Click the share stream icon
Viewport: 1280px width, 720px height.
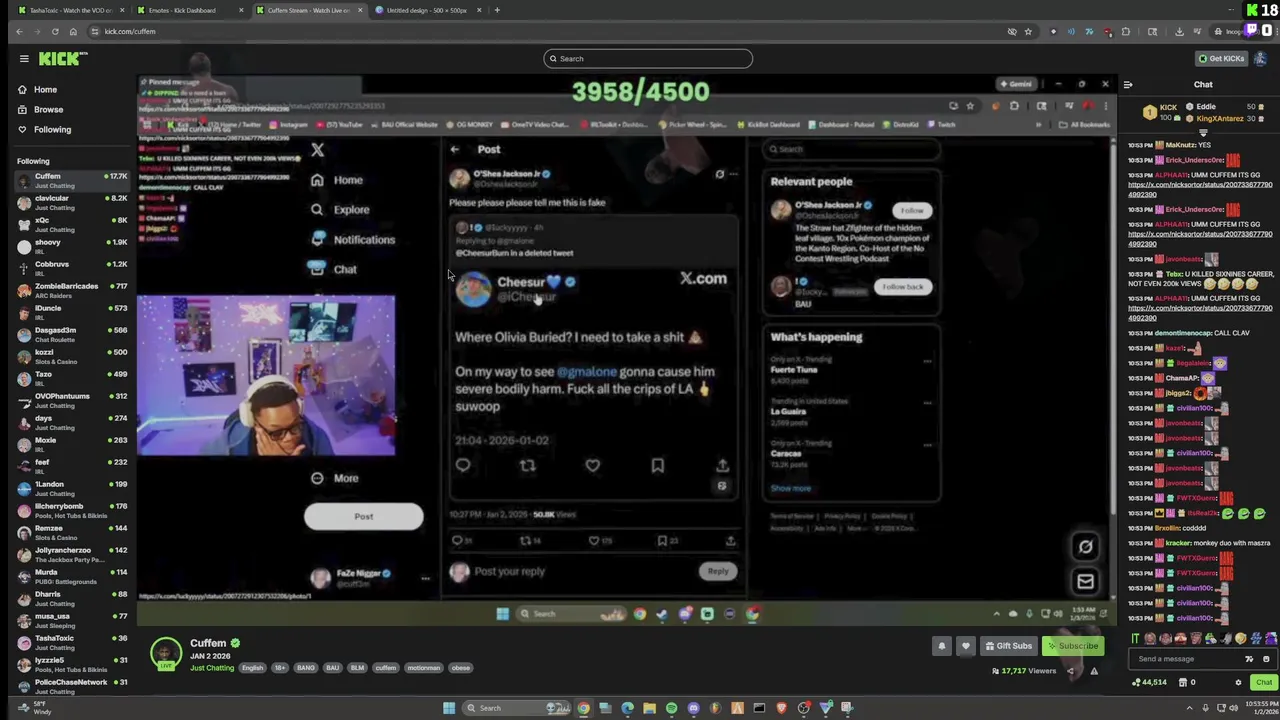[x=1071, y=671]
